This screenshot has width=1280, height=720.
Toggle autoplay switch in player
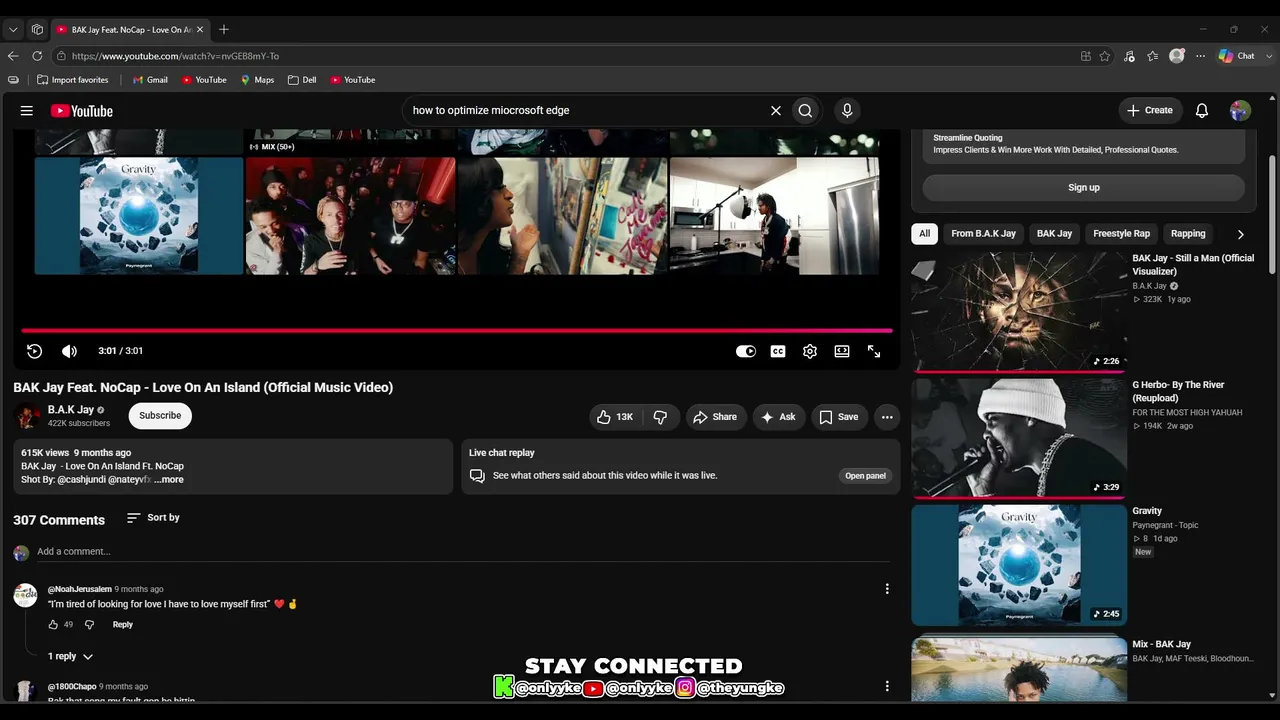[746, 351]
